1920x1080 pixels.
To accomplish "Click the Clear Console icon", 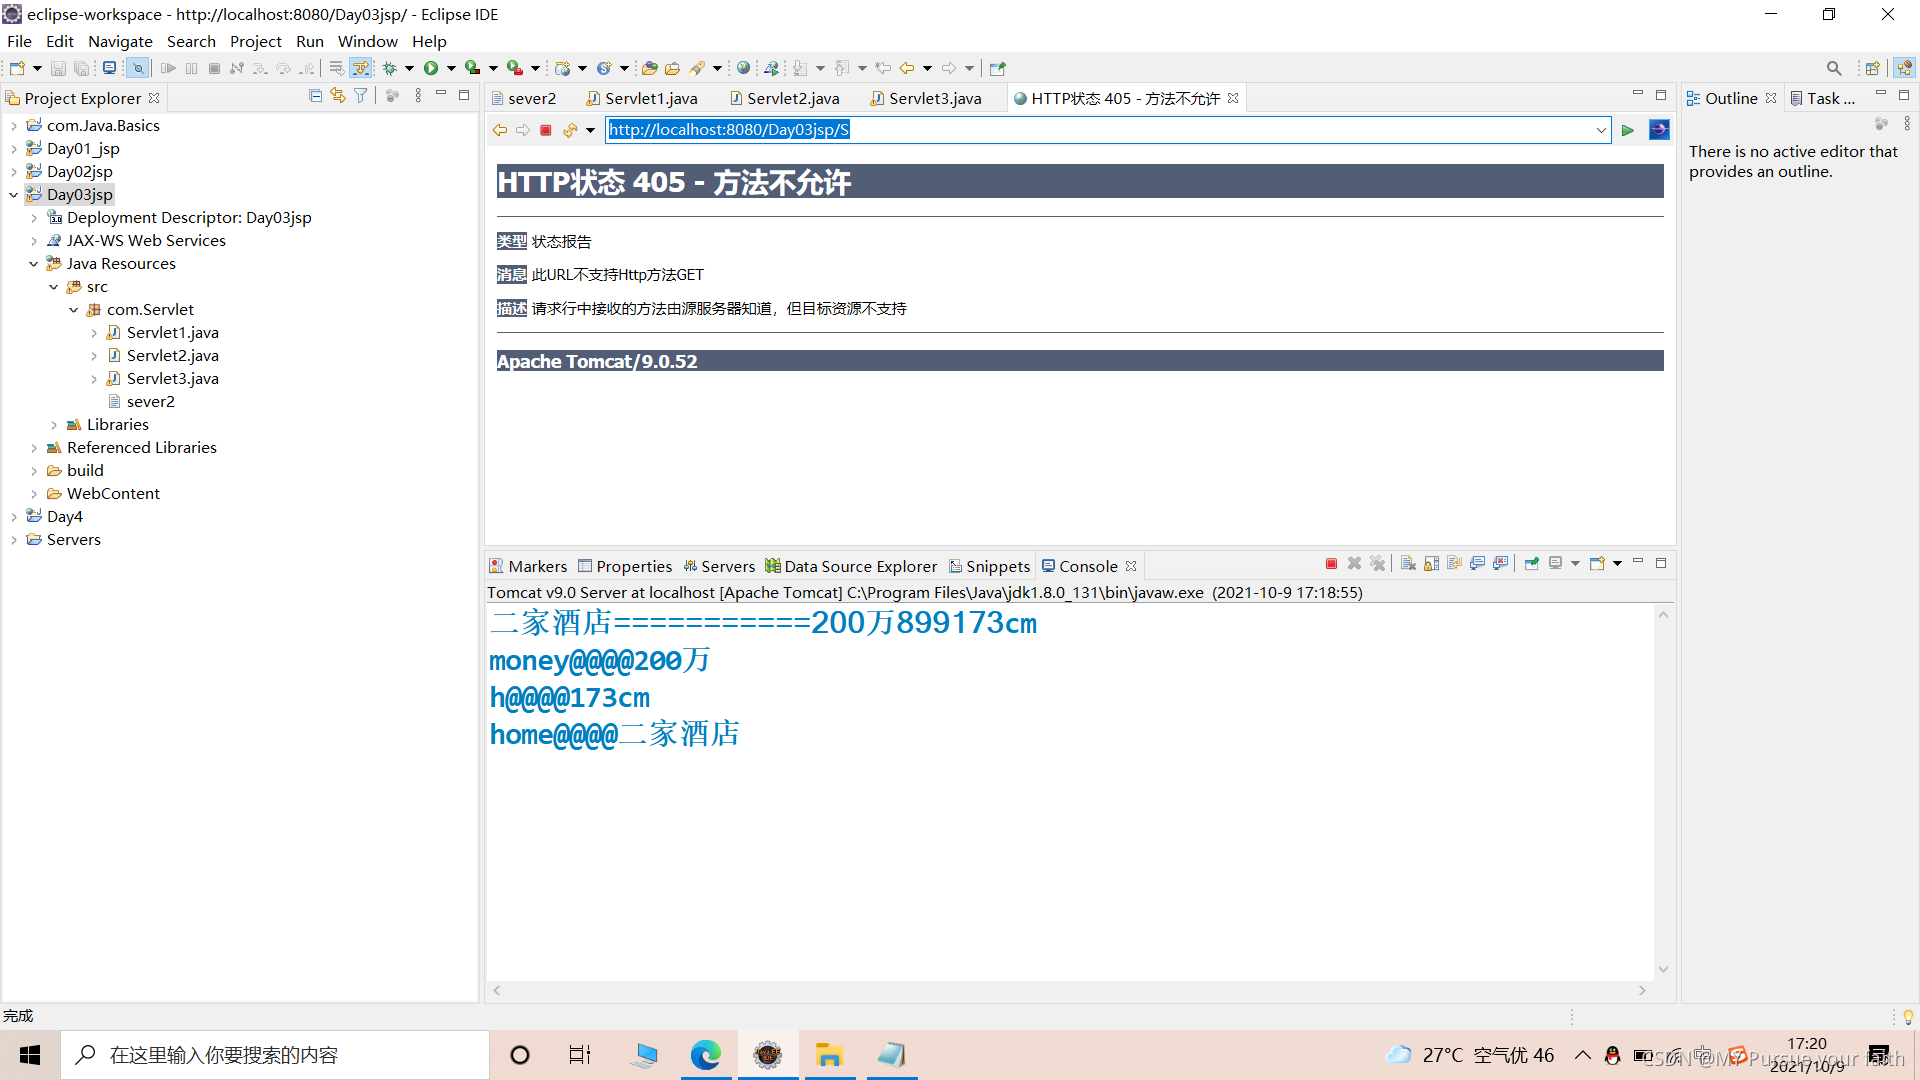I will click(1408, 564).
